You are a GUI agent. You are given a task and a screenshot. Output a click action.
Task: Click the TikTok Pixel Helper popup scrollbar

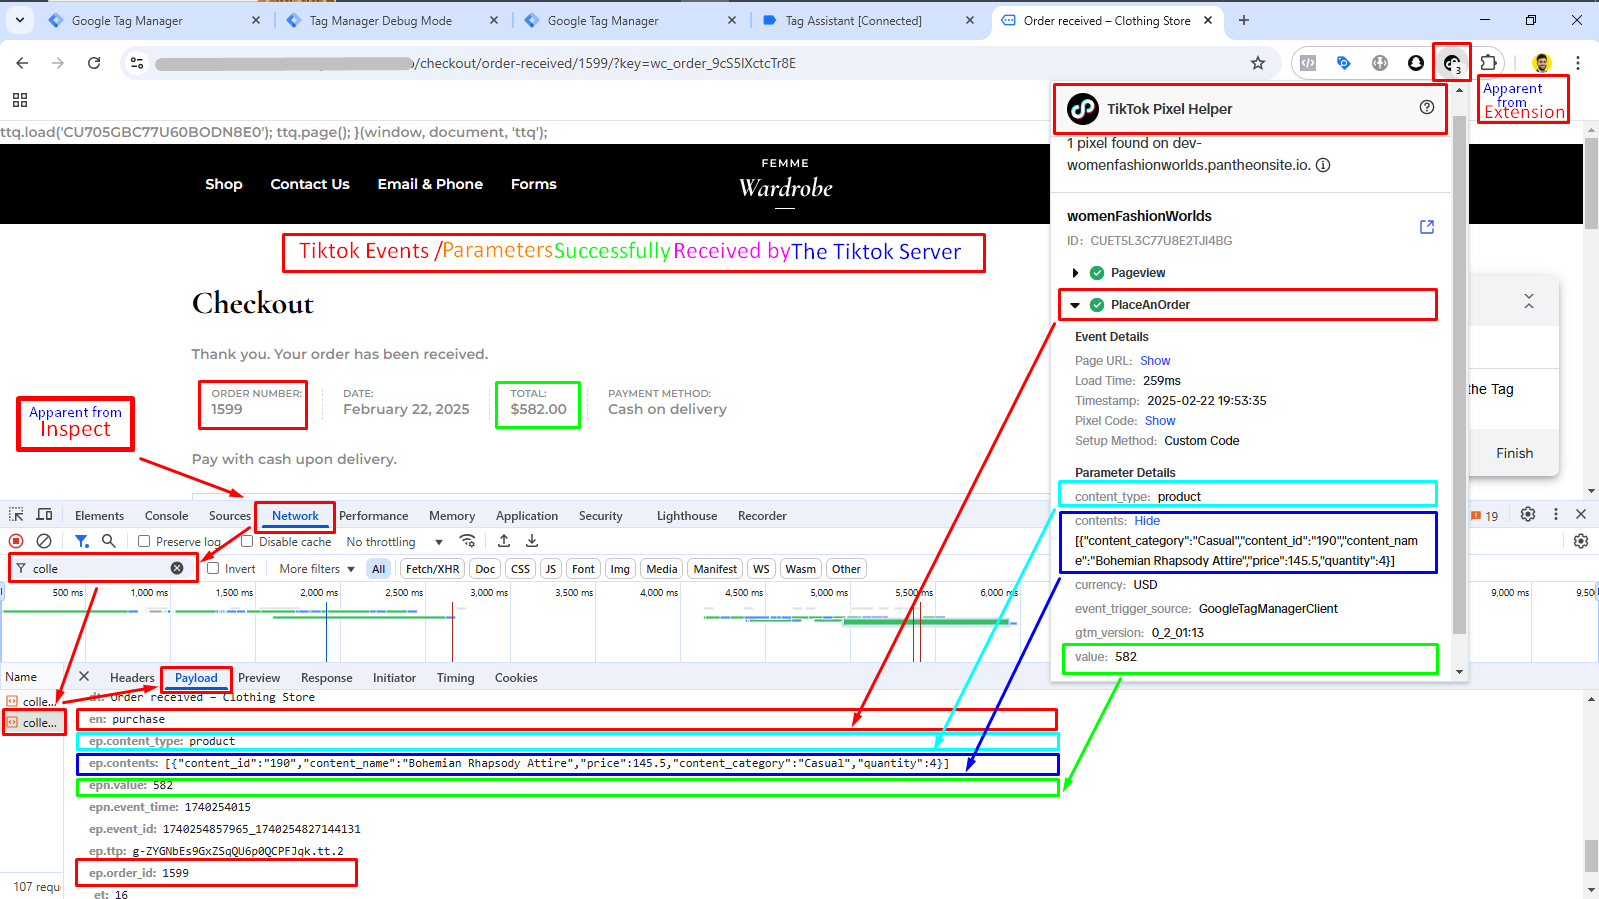click(x=1459, y=375)
